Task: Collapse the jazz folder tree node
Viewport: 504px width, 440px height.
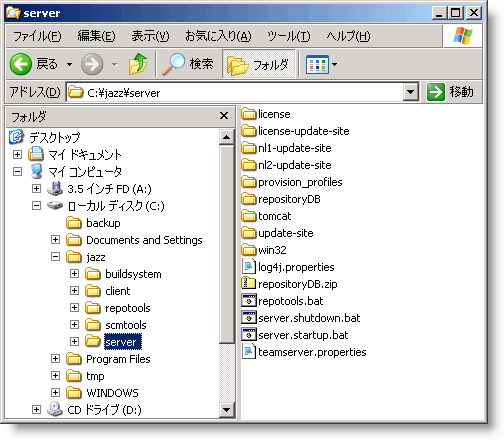Action: point(55,257)
